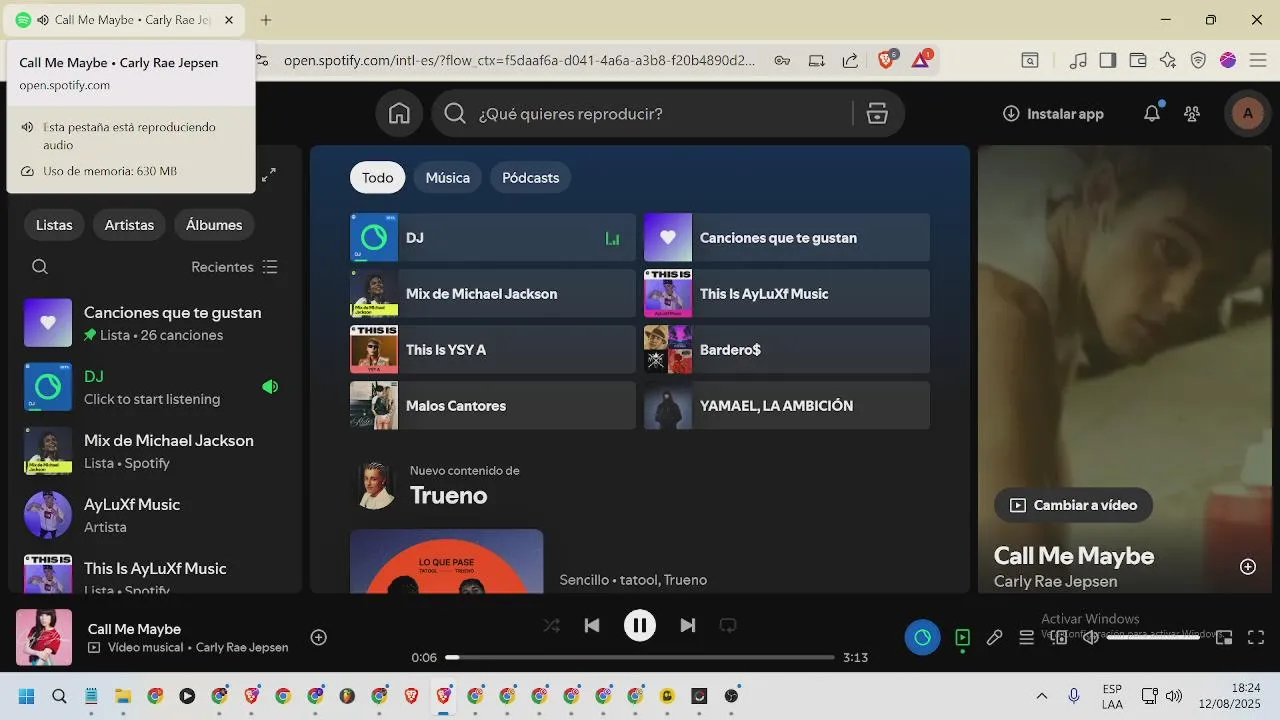This screenshot has height=720, width=1280.
Task: Click the Instalar app button
Action: [1053, 114]
